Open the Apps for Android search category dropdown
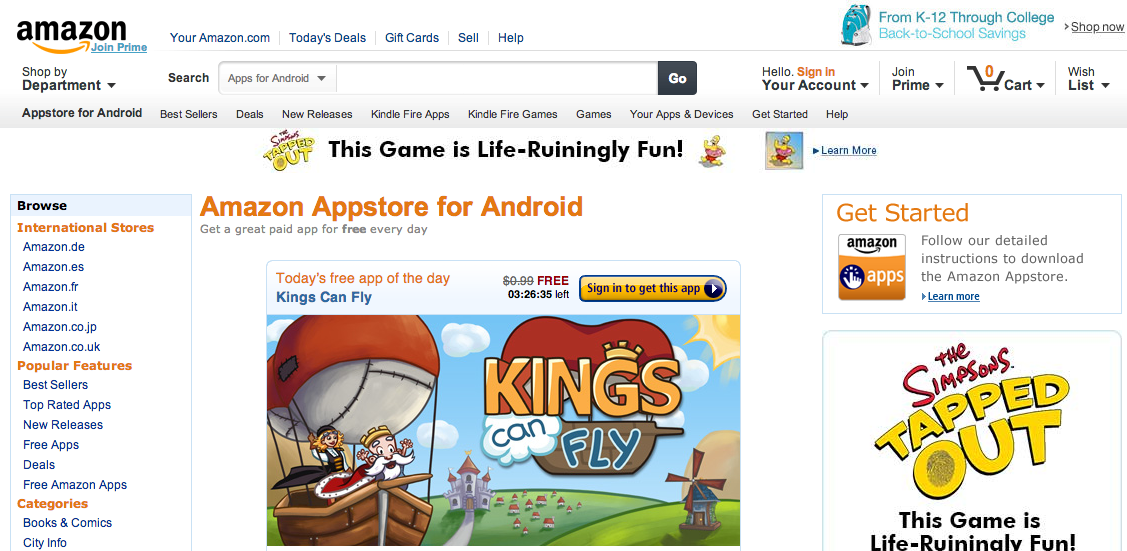Viewport: 1127px width, 551px height. point(277,78)
